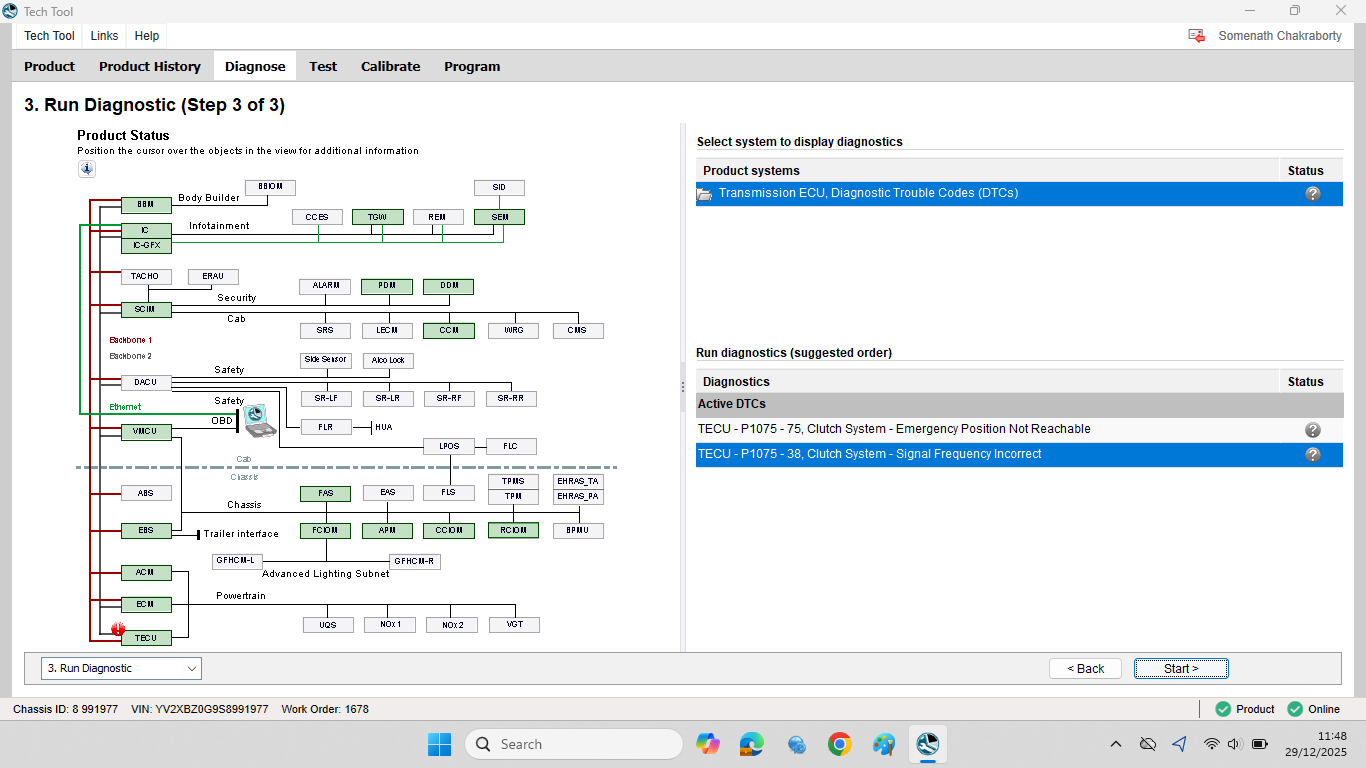This screenshot has height=768, width=1366.
Task: Switch to the Calibrate tab
Action: click(391, 67)
